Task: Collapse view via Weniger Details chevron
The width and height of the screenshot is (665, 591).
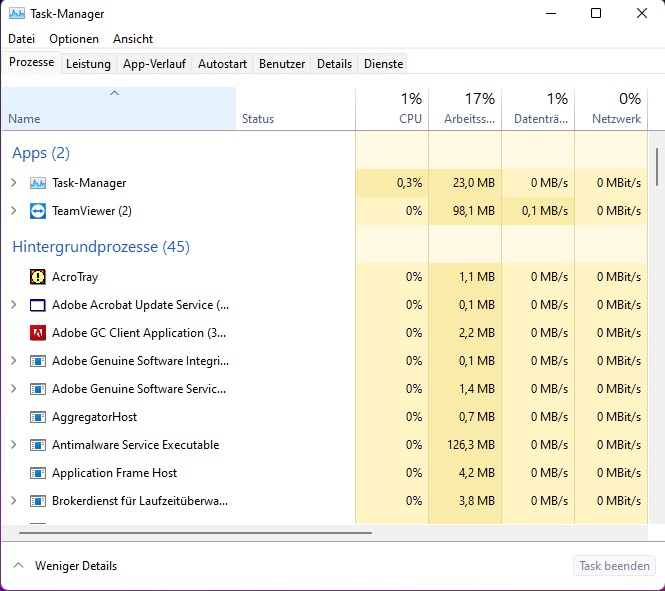Action: click(18, 565)
